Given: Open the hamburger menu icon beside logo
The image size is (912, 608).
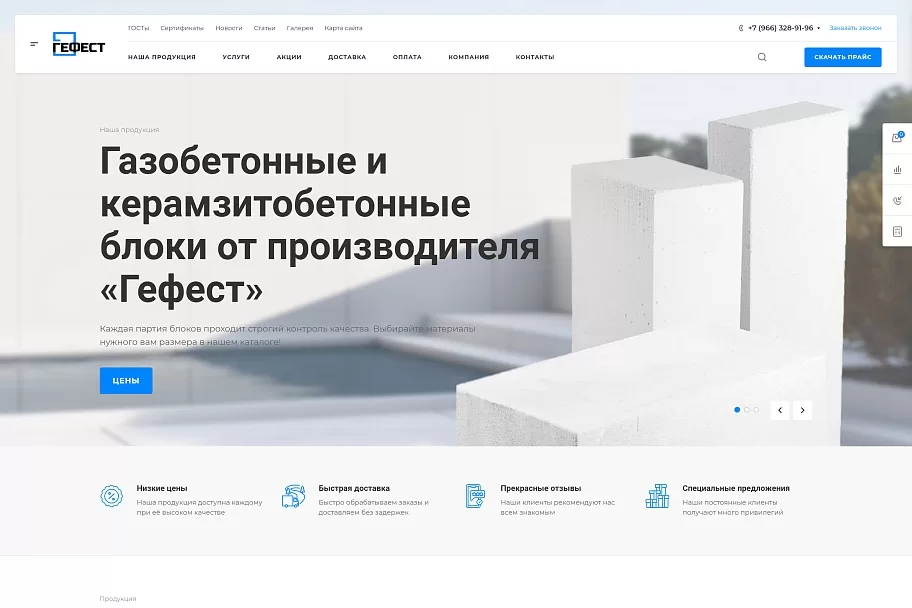Looking at the screenshot, I should (34, 44).
